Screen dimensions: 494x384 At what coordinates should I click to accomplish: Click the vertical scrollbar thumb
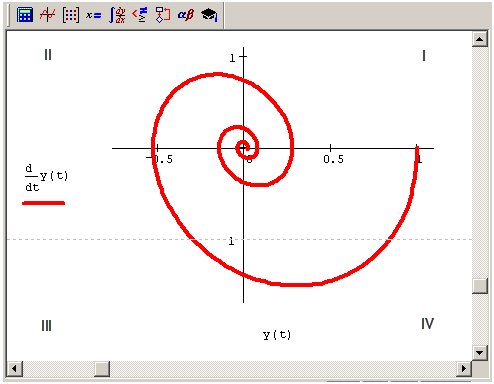tap(480, 286)
